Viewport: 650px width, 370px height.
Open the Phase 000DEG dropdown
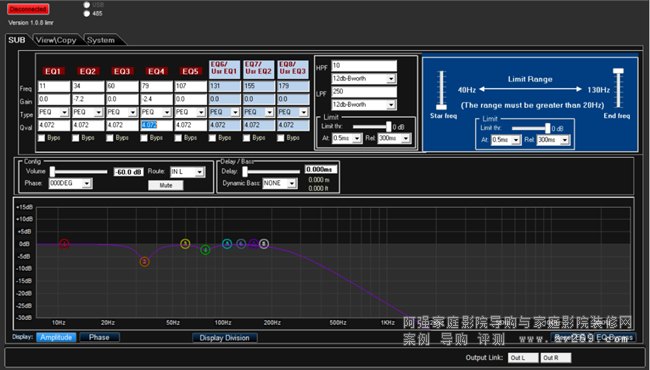pos(70,183)
